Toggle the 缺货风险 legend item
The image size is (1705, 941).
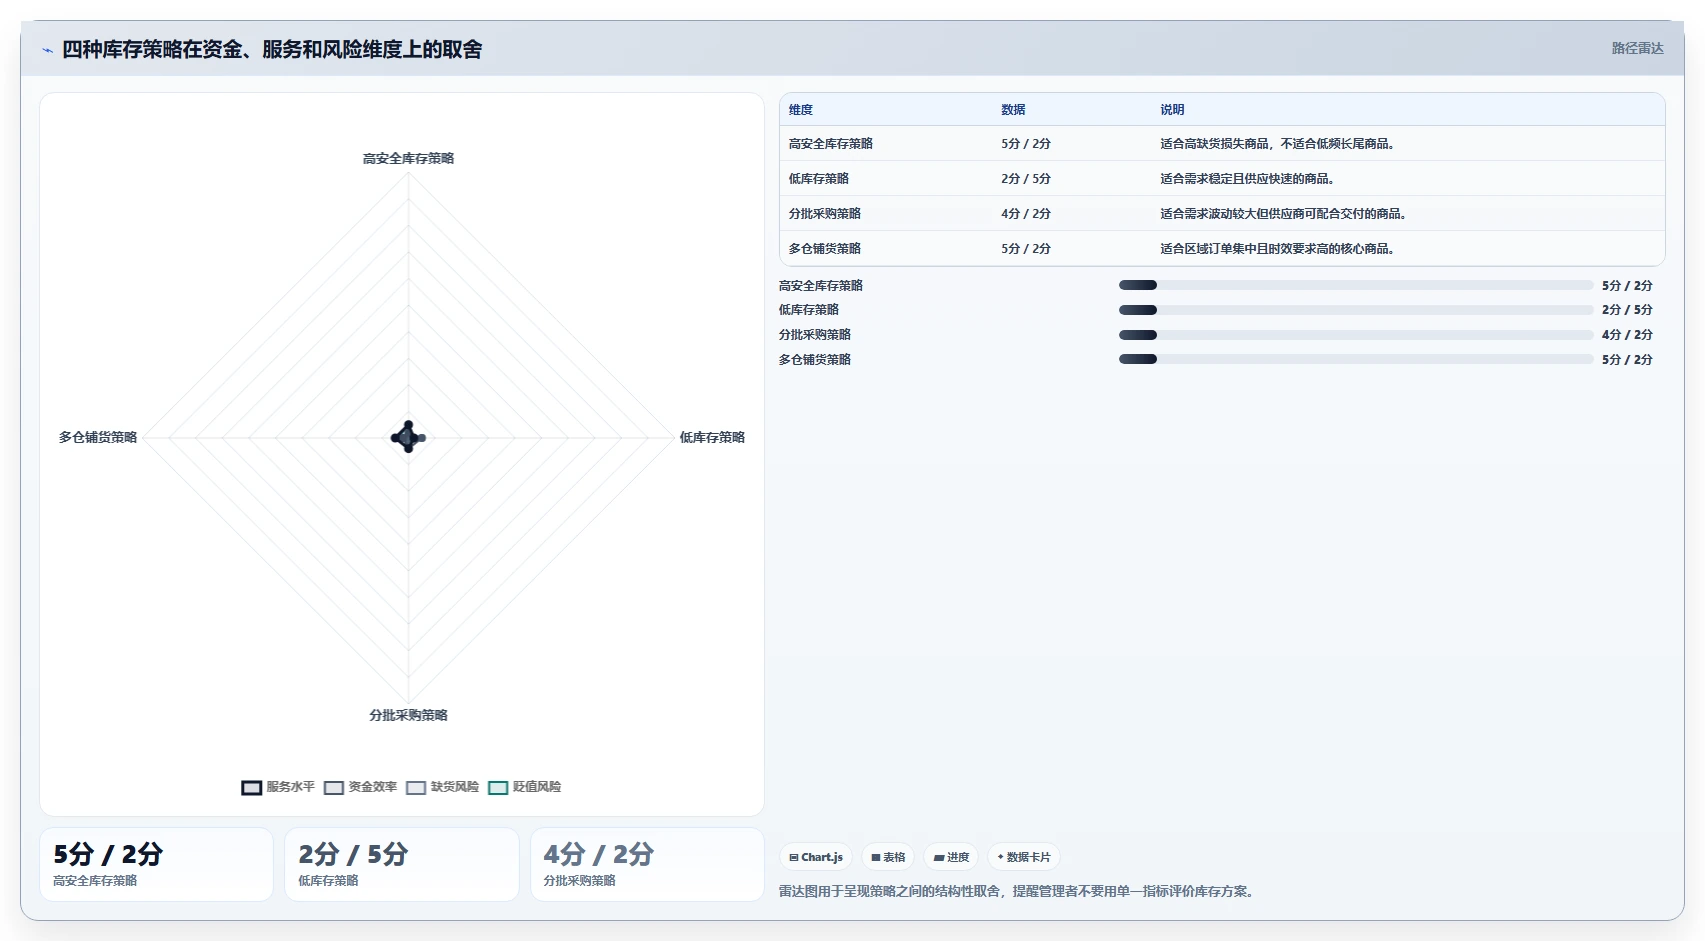click(x=442, y=787)
